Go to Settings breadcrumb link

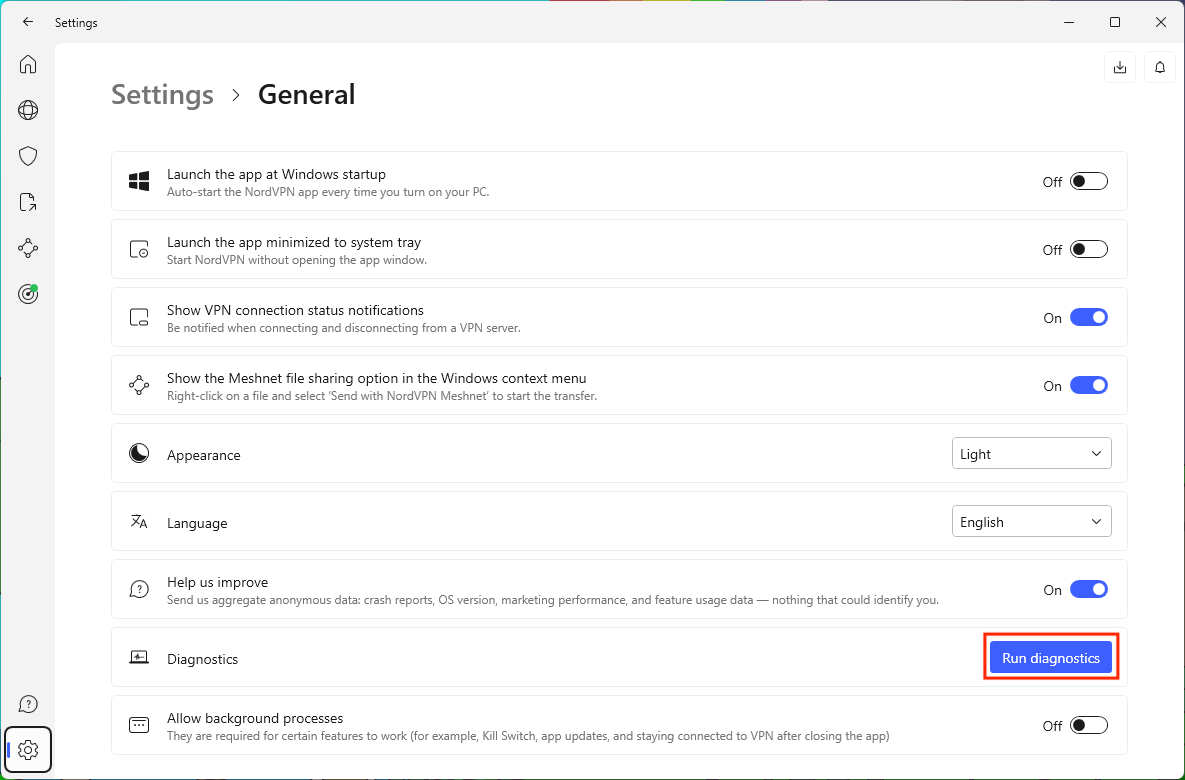coord(162,95)
